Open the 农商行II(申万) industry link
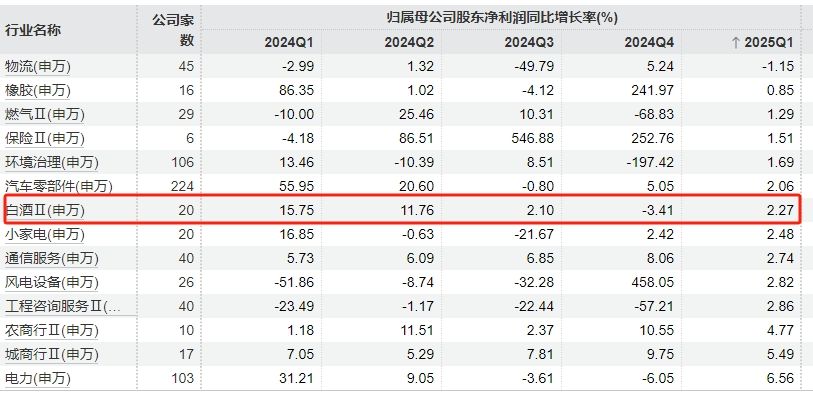 [52, 330]
